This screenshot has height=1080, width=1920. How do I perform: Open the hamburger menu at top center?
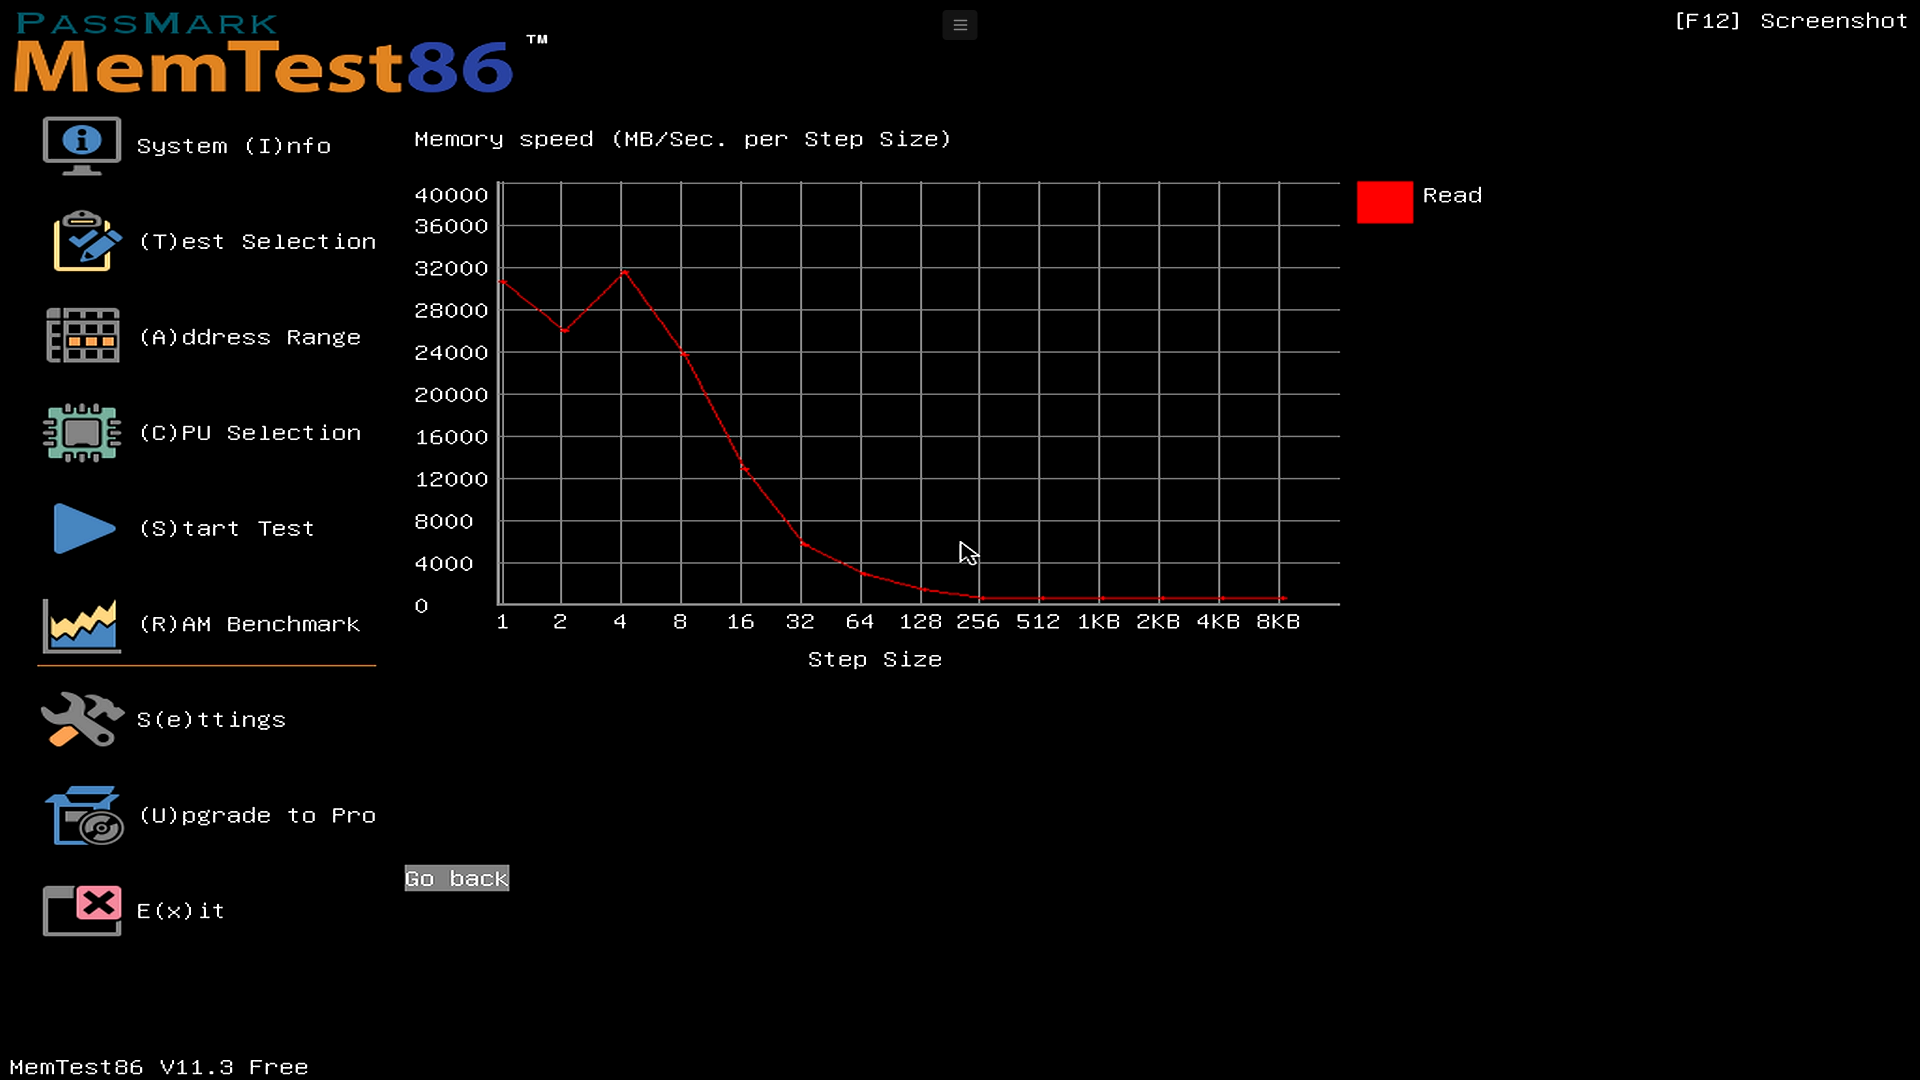(x=960, y=25)
